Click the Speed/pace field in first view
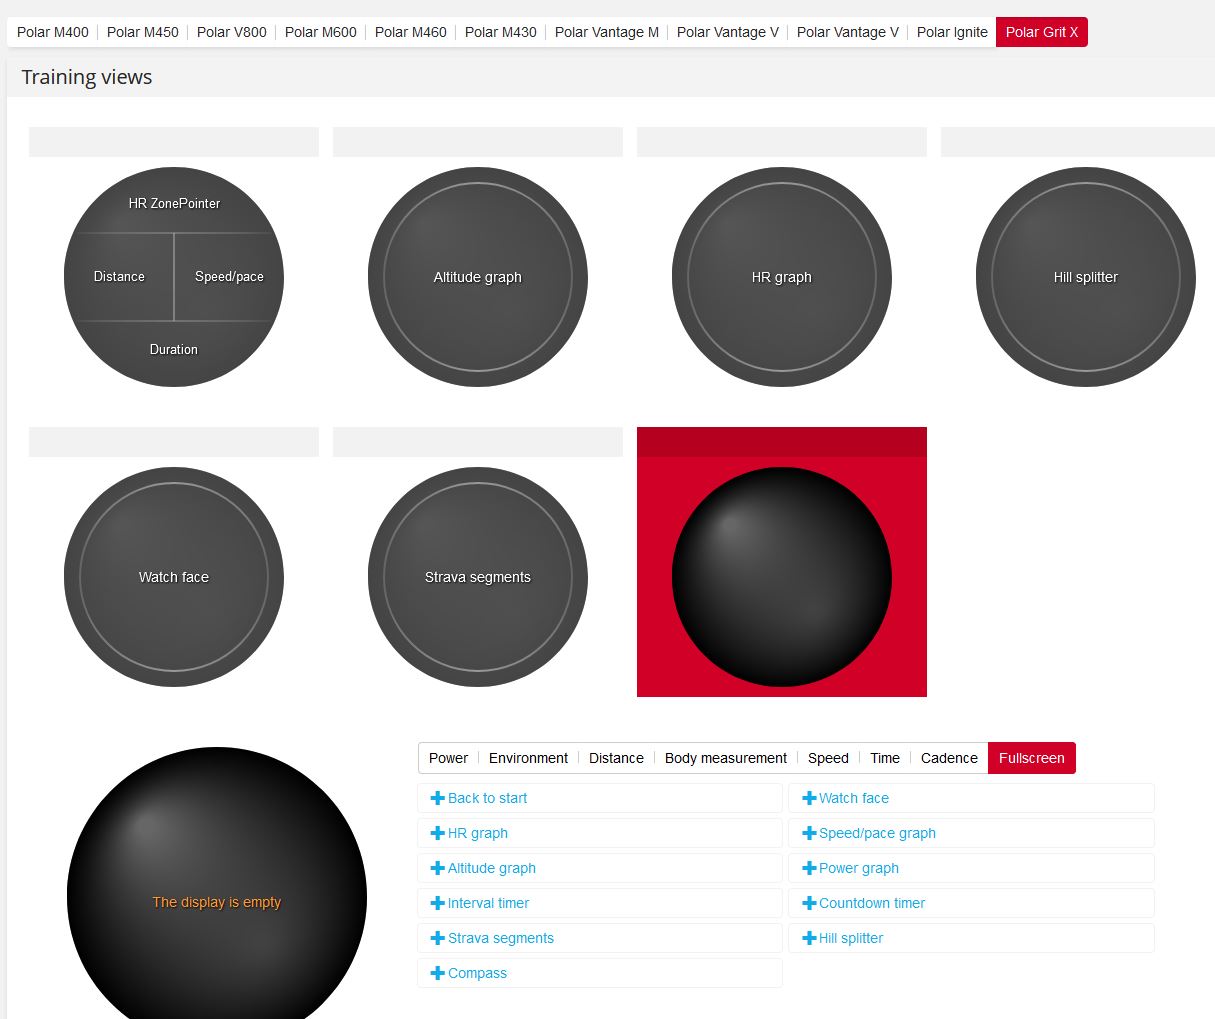The width and height of the screenshot is (1215, 1019). click(x=229, y=277)
